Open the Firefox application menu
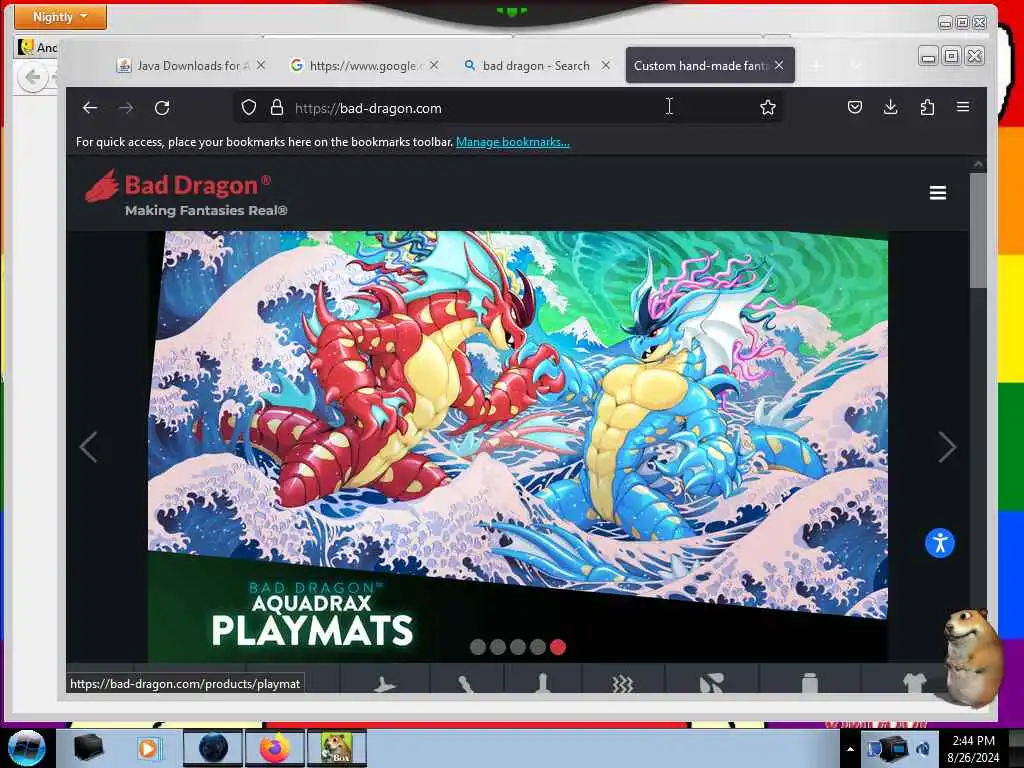 pos(963,107)
